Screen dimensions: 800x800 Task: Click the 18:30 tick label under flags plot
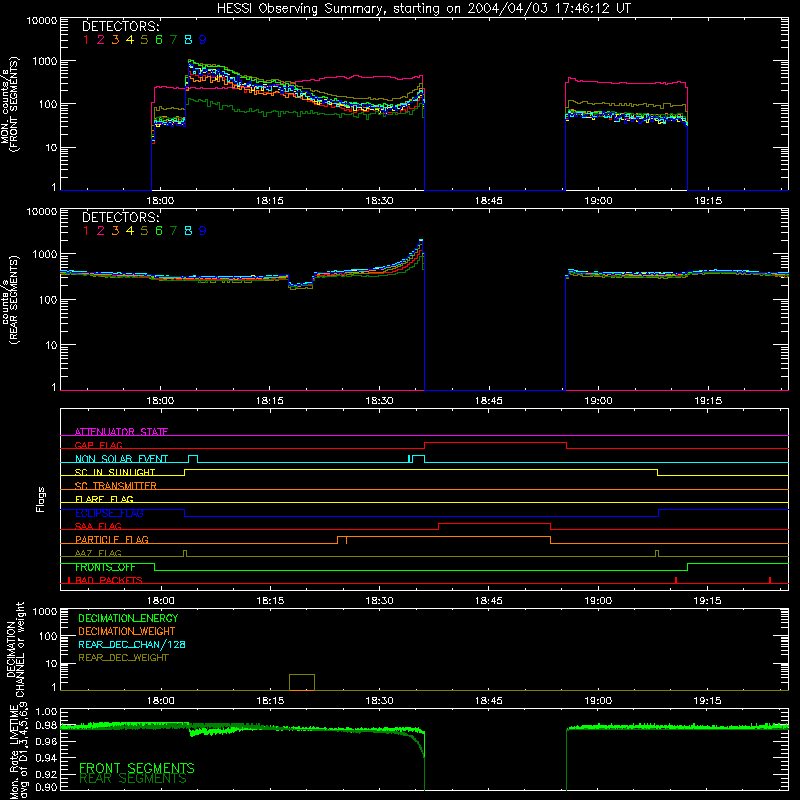[379, 601]
